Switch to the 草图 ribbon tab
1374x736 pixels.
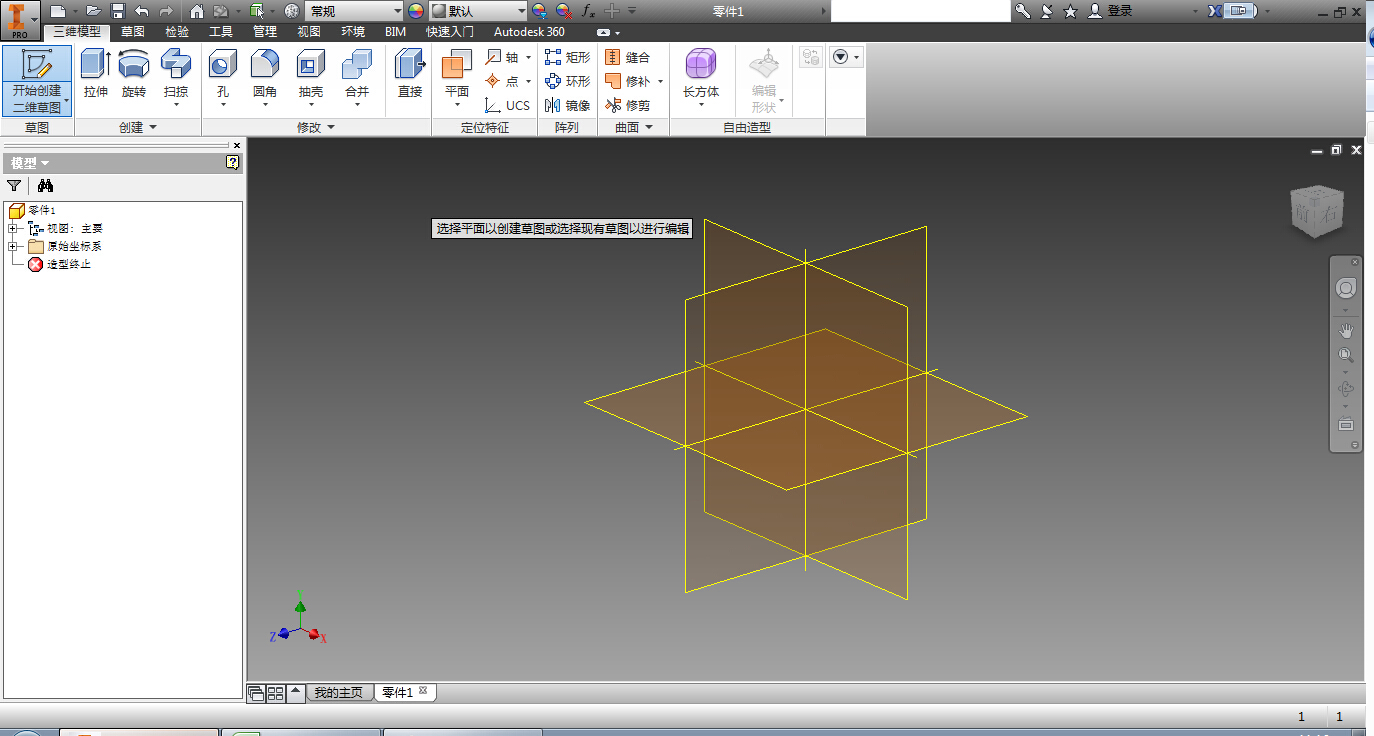tap(132, 32)
